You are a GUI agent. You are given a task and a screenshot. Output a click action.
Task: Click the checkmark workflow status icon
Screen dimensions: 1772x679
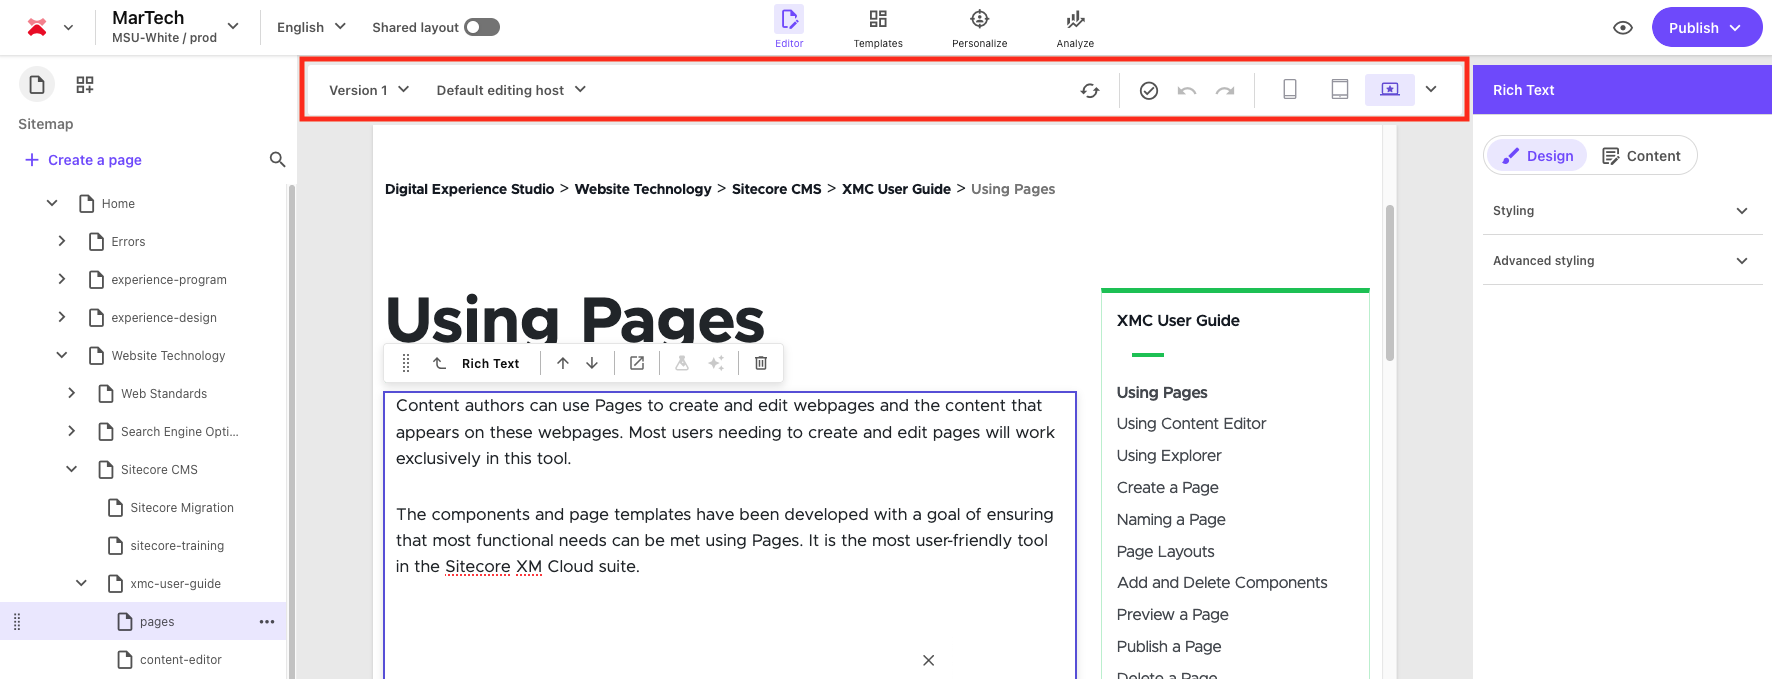pos(1149,91)
